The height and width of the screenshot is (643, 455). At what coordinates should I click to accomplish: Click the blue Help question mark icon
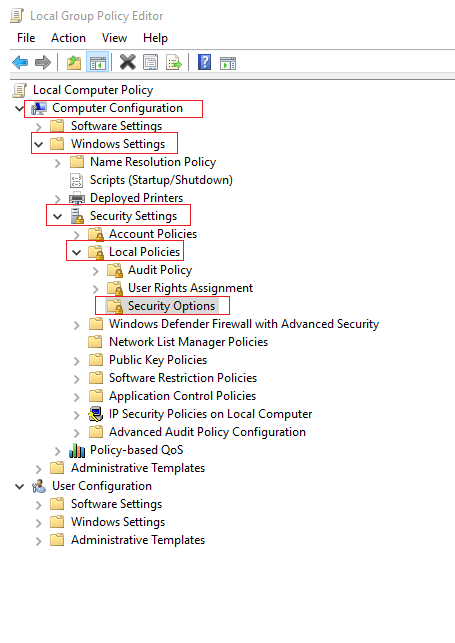coord(204,62)
